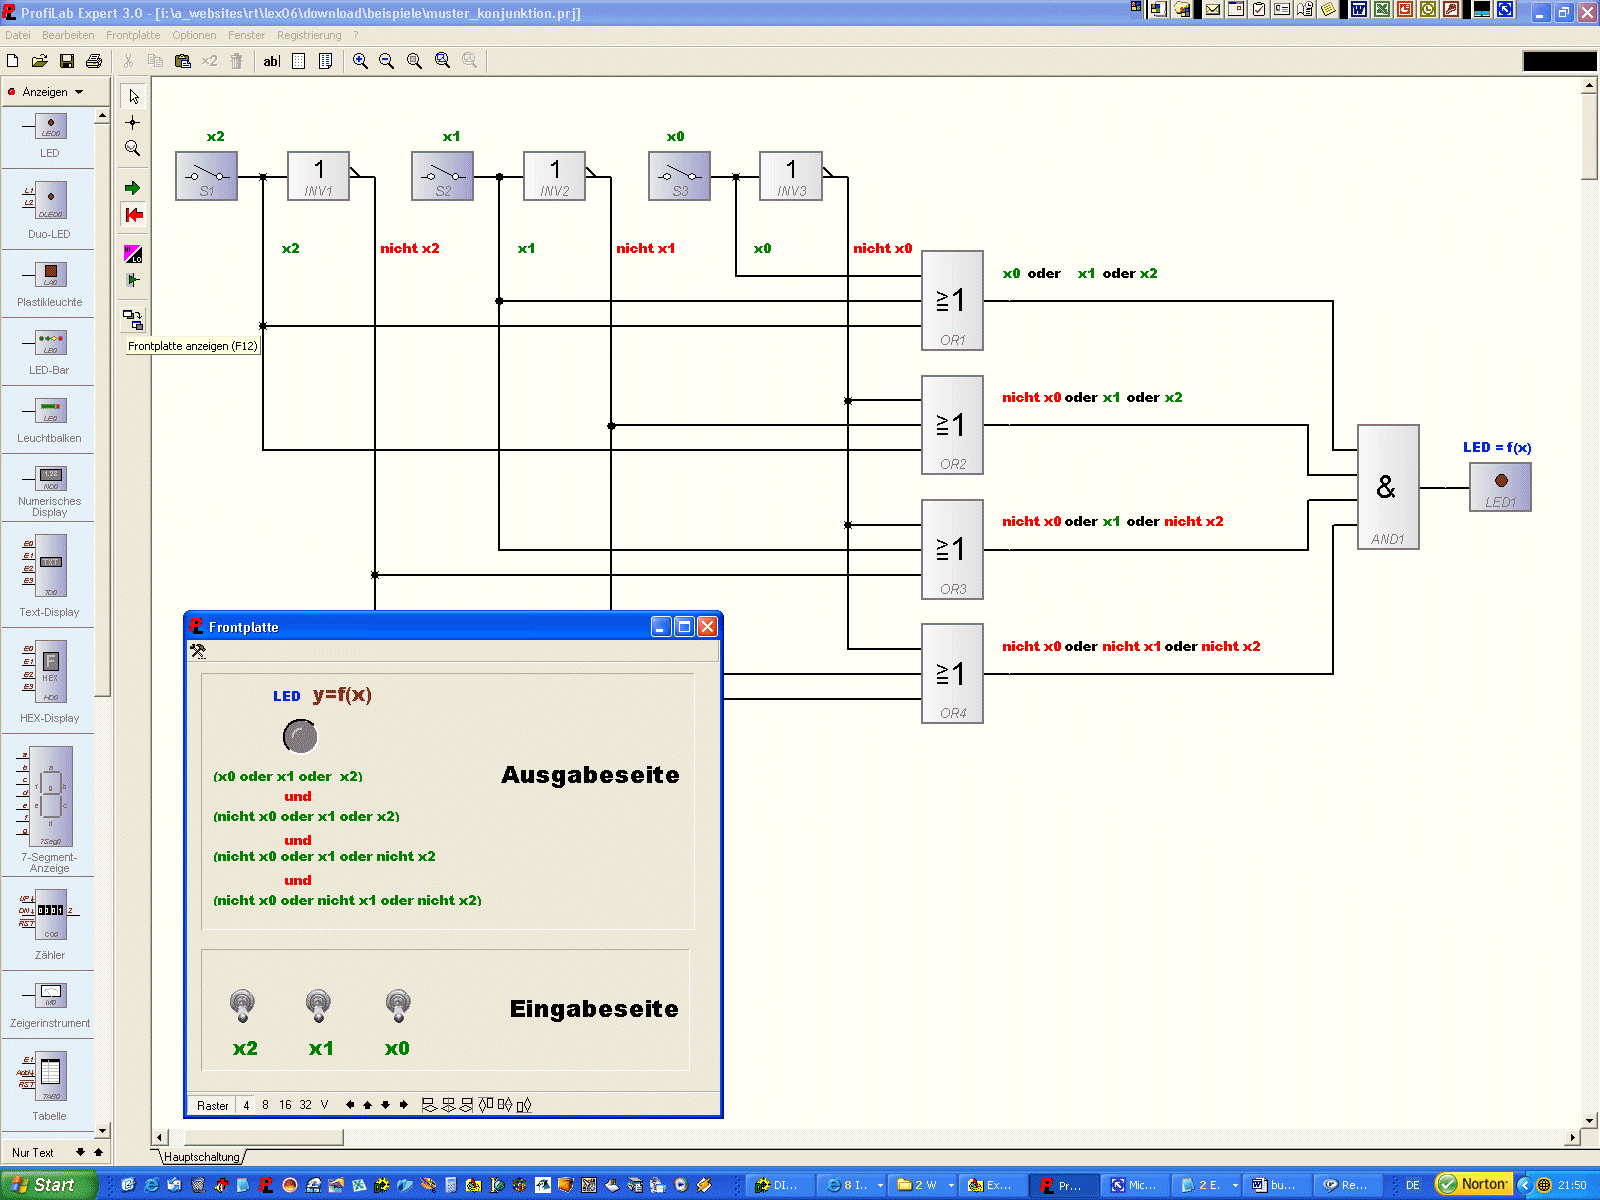Image resolution: width=1600 pixels, height=1200 pixels.
Task: Set Raster size to 16
Action: (285, 1105)
